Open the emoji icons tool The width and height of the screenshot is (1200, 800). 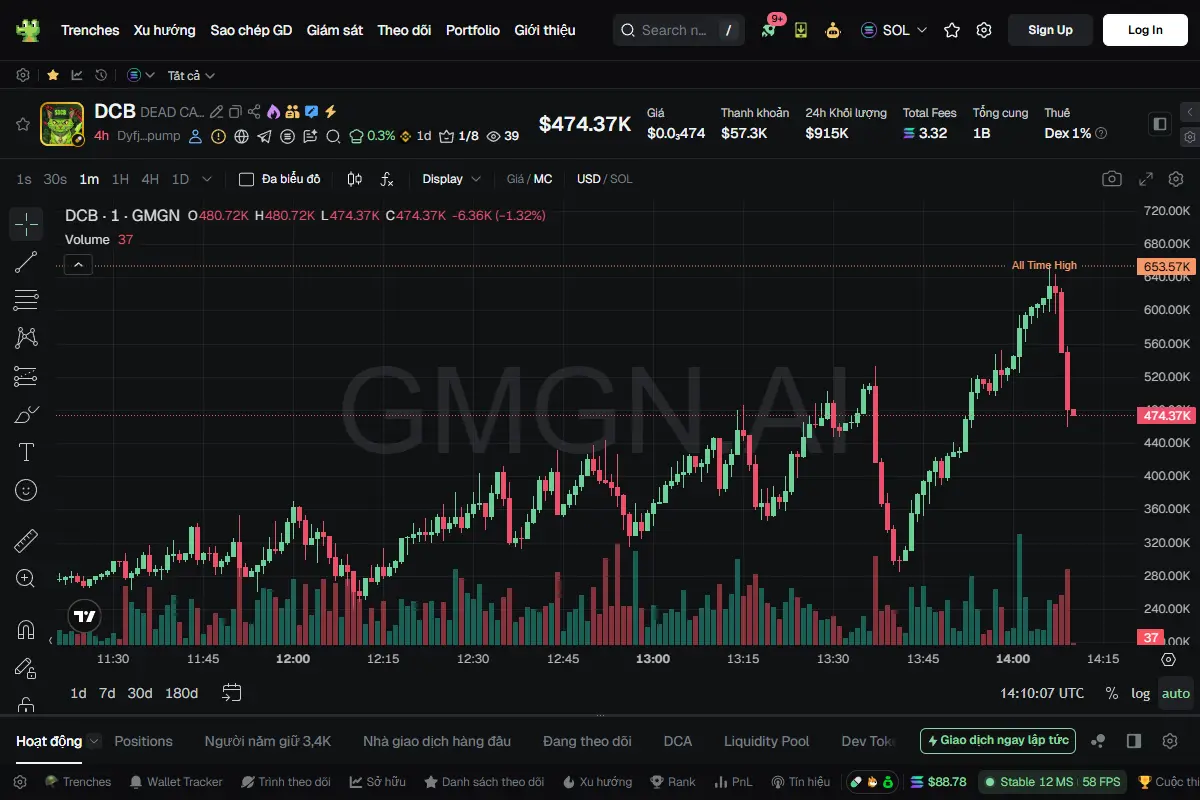26,490
